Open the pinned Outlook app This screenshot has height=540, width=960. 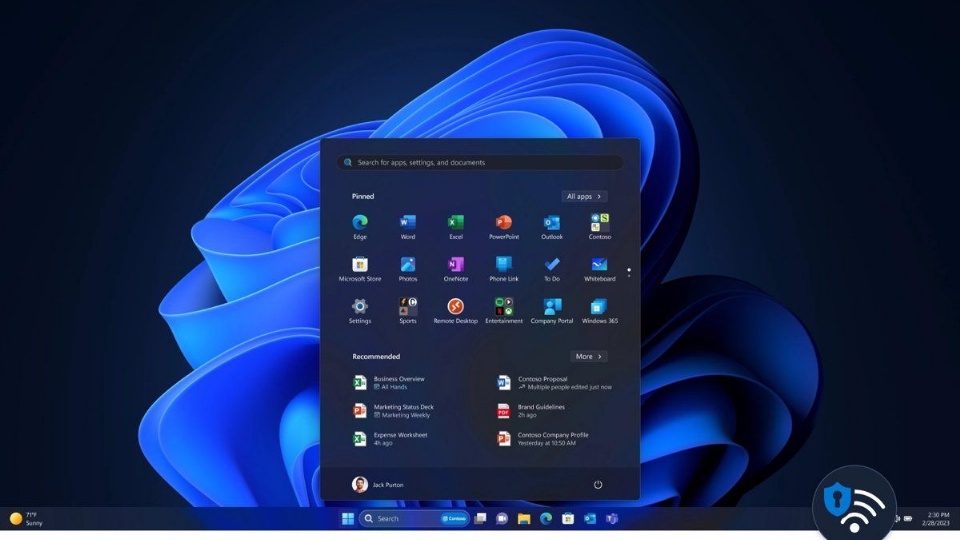552,227
